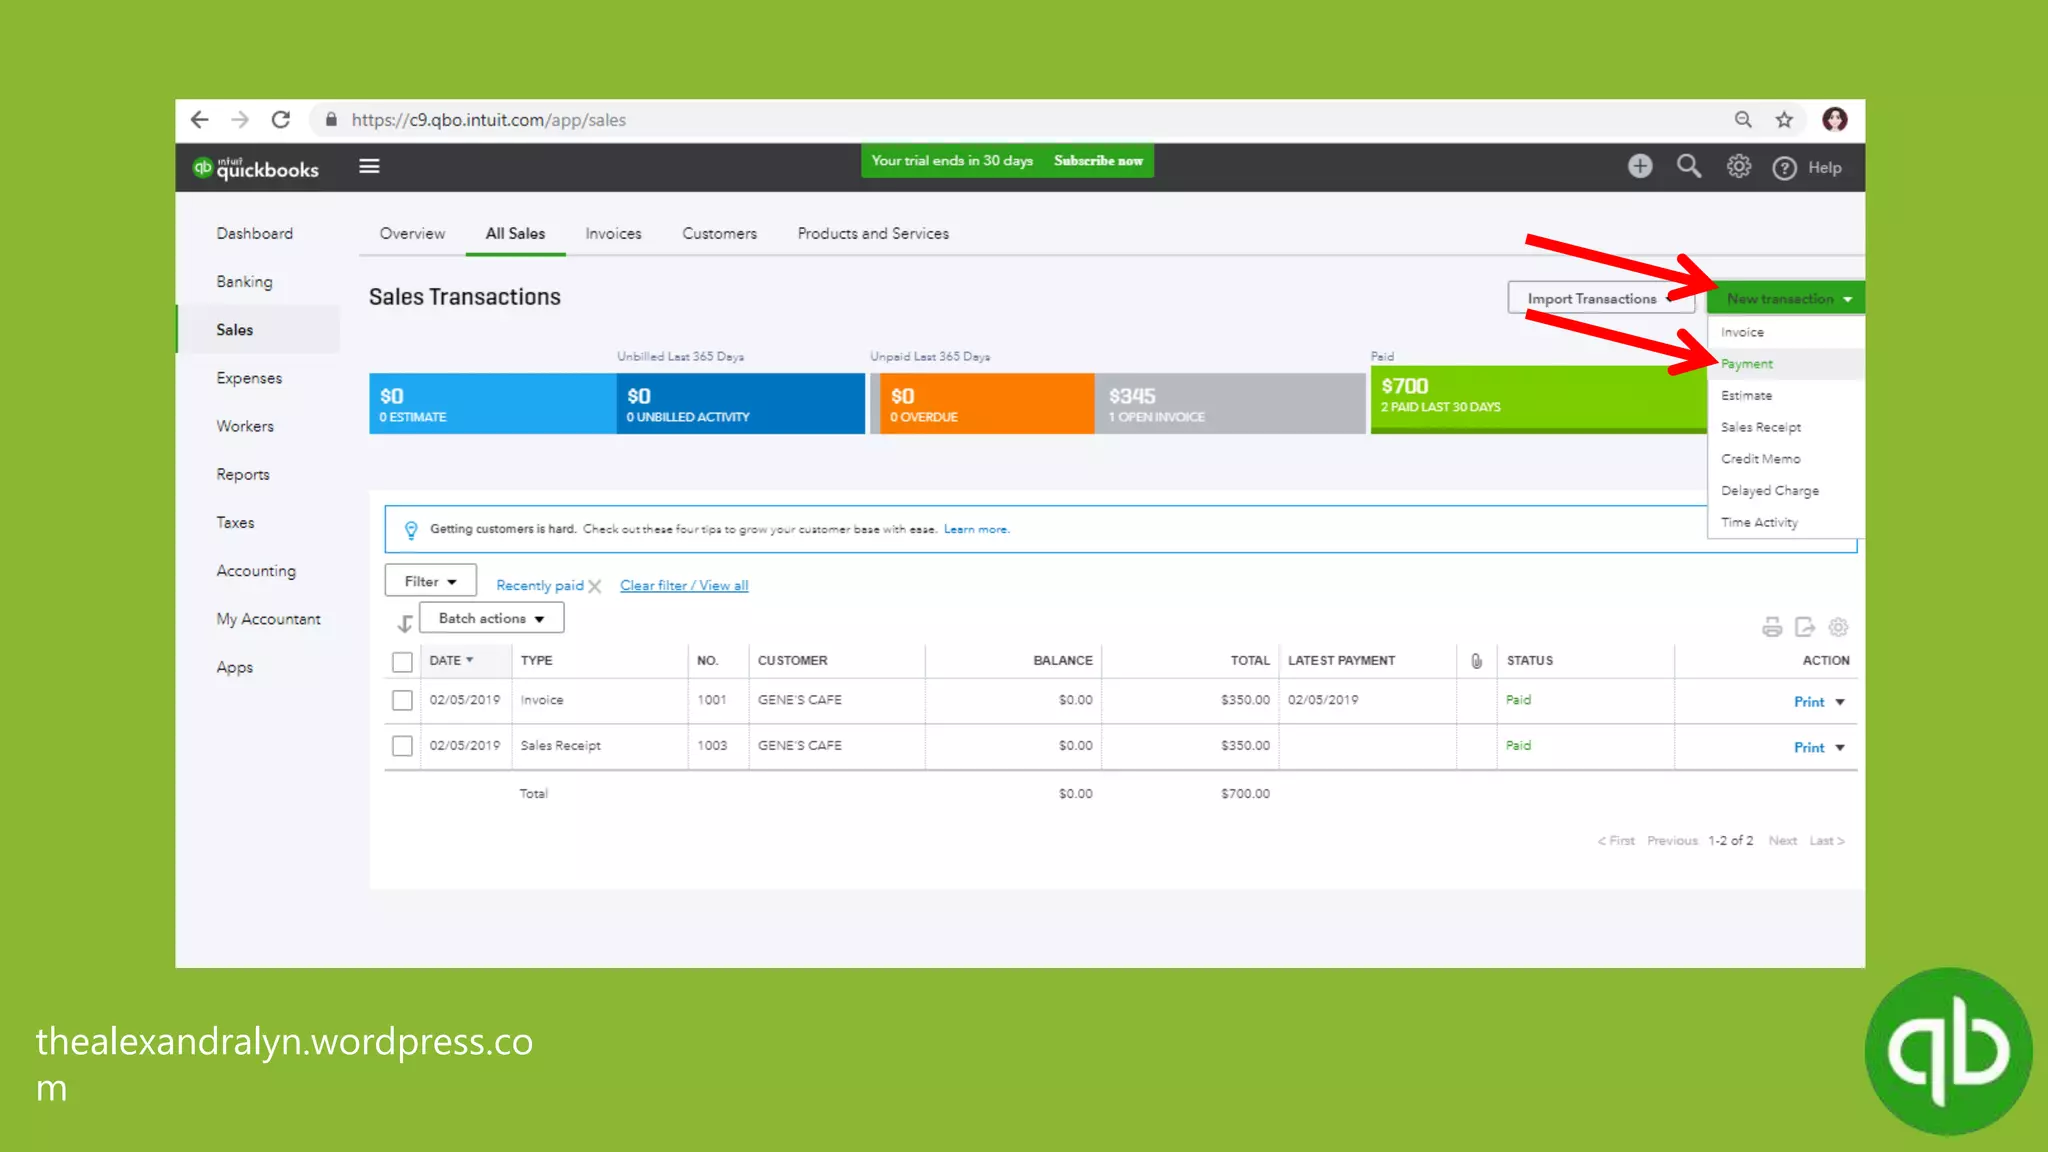Select the Invoice 1001 row checkbox

[x=402, y=701]
